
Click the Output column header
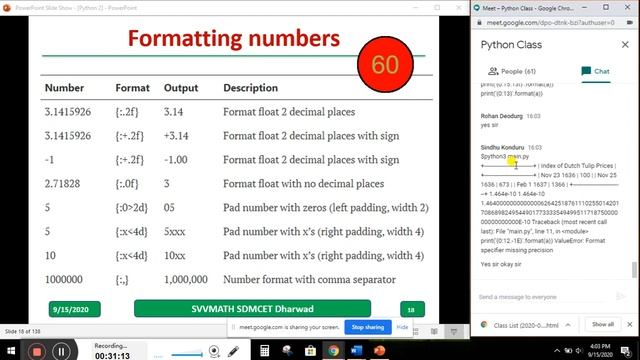click(x=181, y=88)
